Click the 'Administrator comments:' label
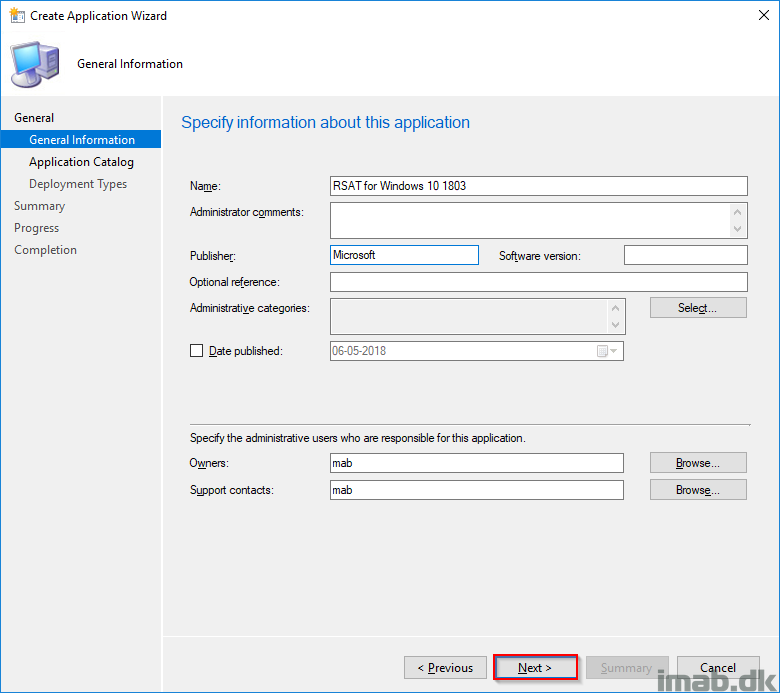This screenshot has width=780, height=693. [x=247, y=212]
